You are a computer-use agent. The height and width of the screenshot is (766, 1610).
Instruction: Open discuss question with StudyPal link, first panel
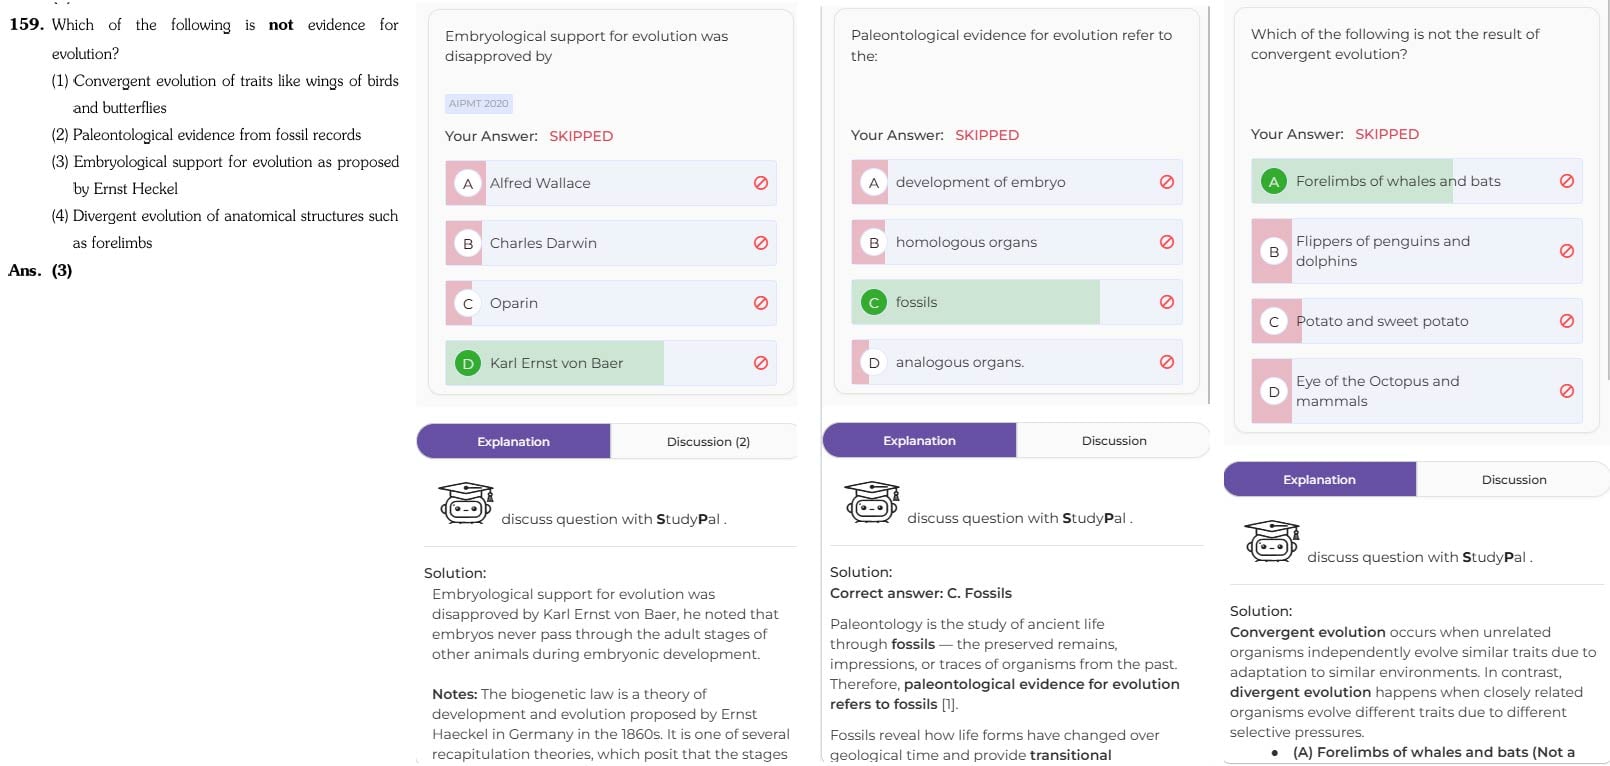613,519
